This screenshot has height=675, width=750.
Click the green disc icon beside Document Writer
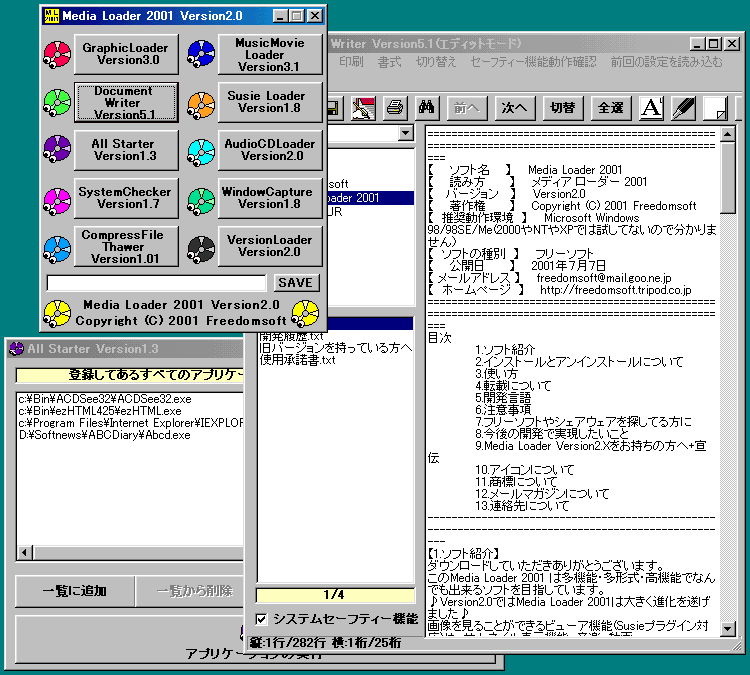click(57, 102)
